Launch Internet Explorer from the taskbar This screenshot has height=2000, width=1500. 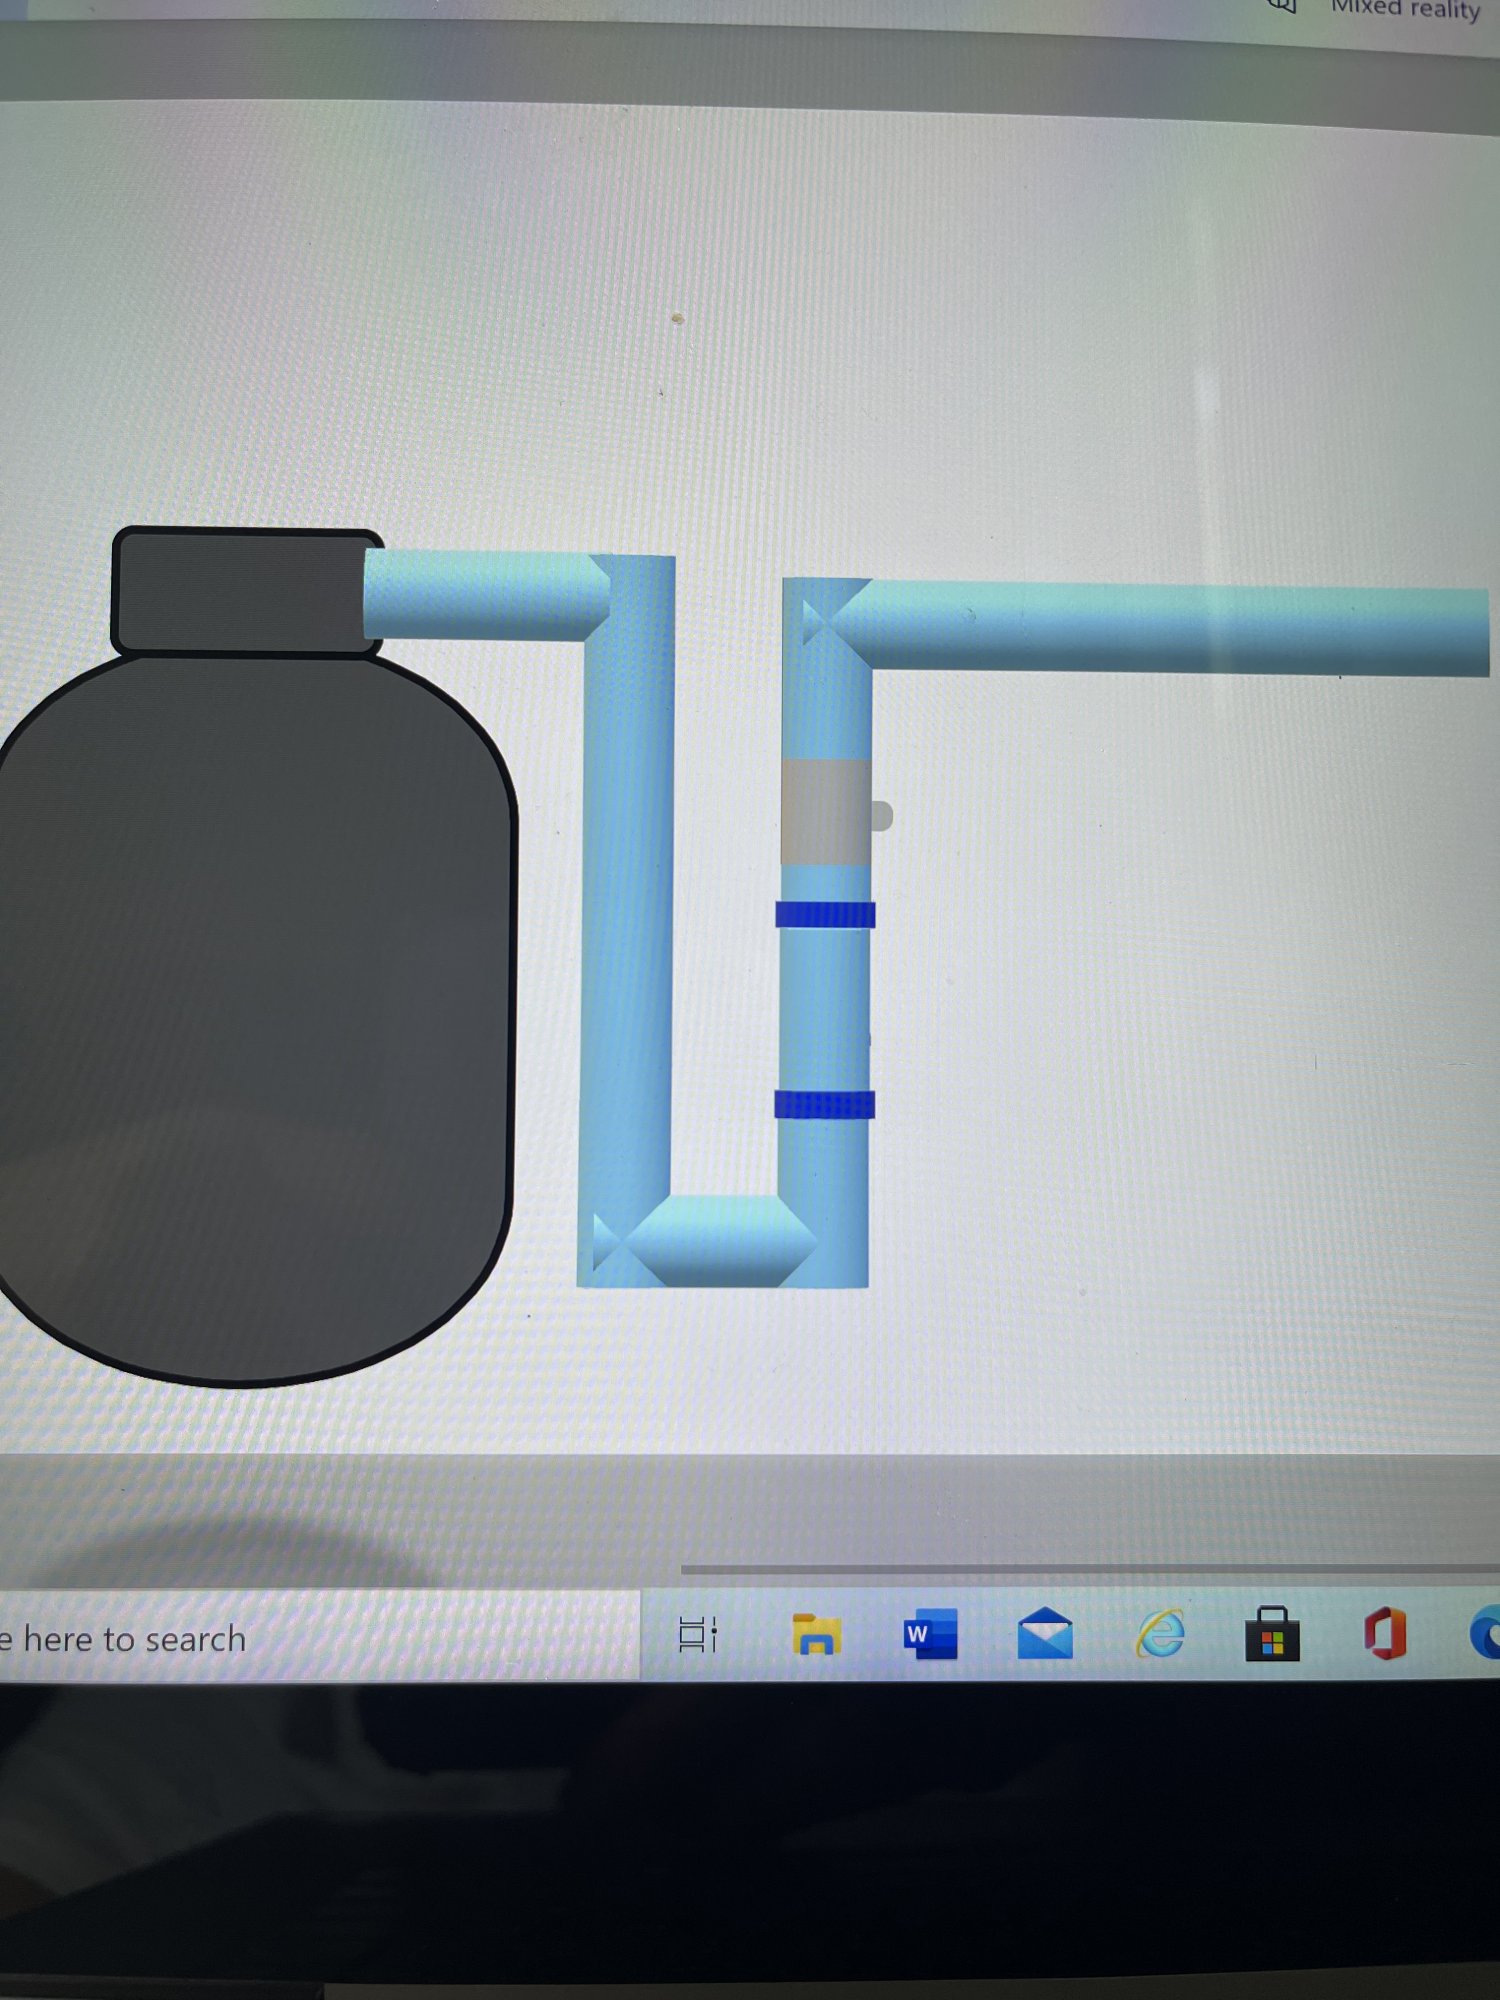coord(1160,1633)
